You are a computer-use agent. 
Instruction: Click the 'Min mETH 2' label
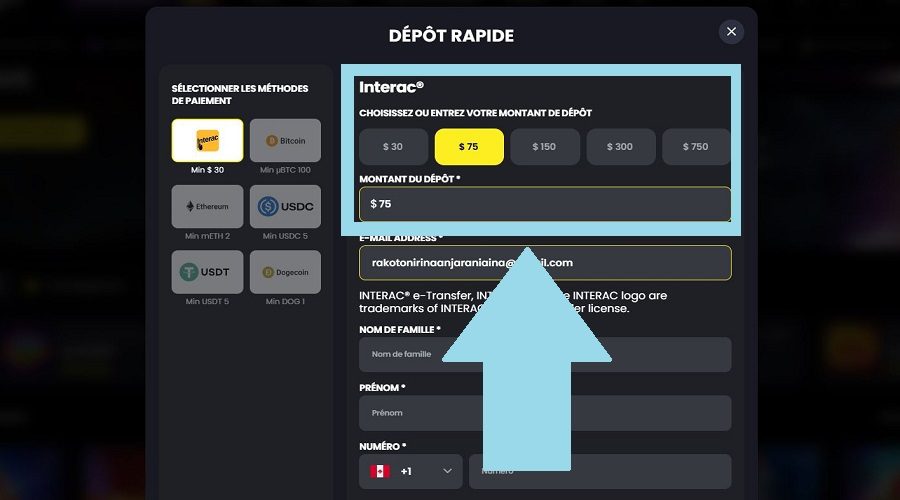click(207, 236)
